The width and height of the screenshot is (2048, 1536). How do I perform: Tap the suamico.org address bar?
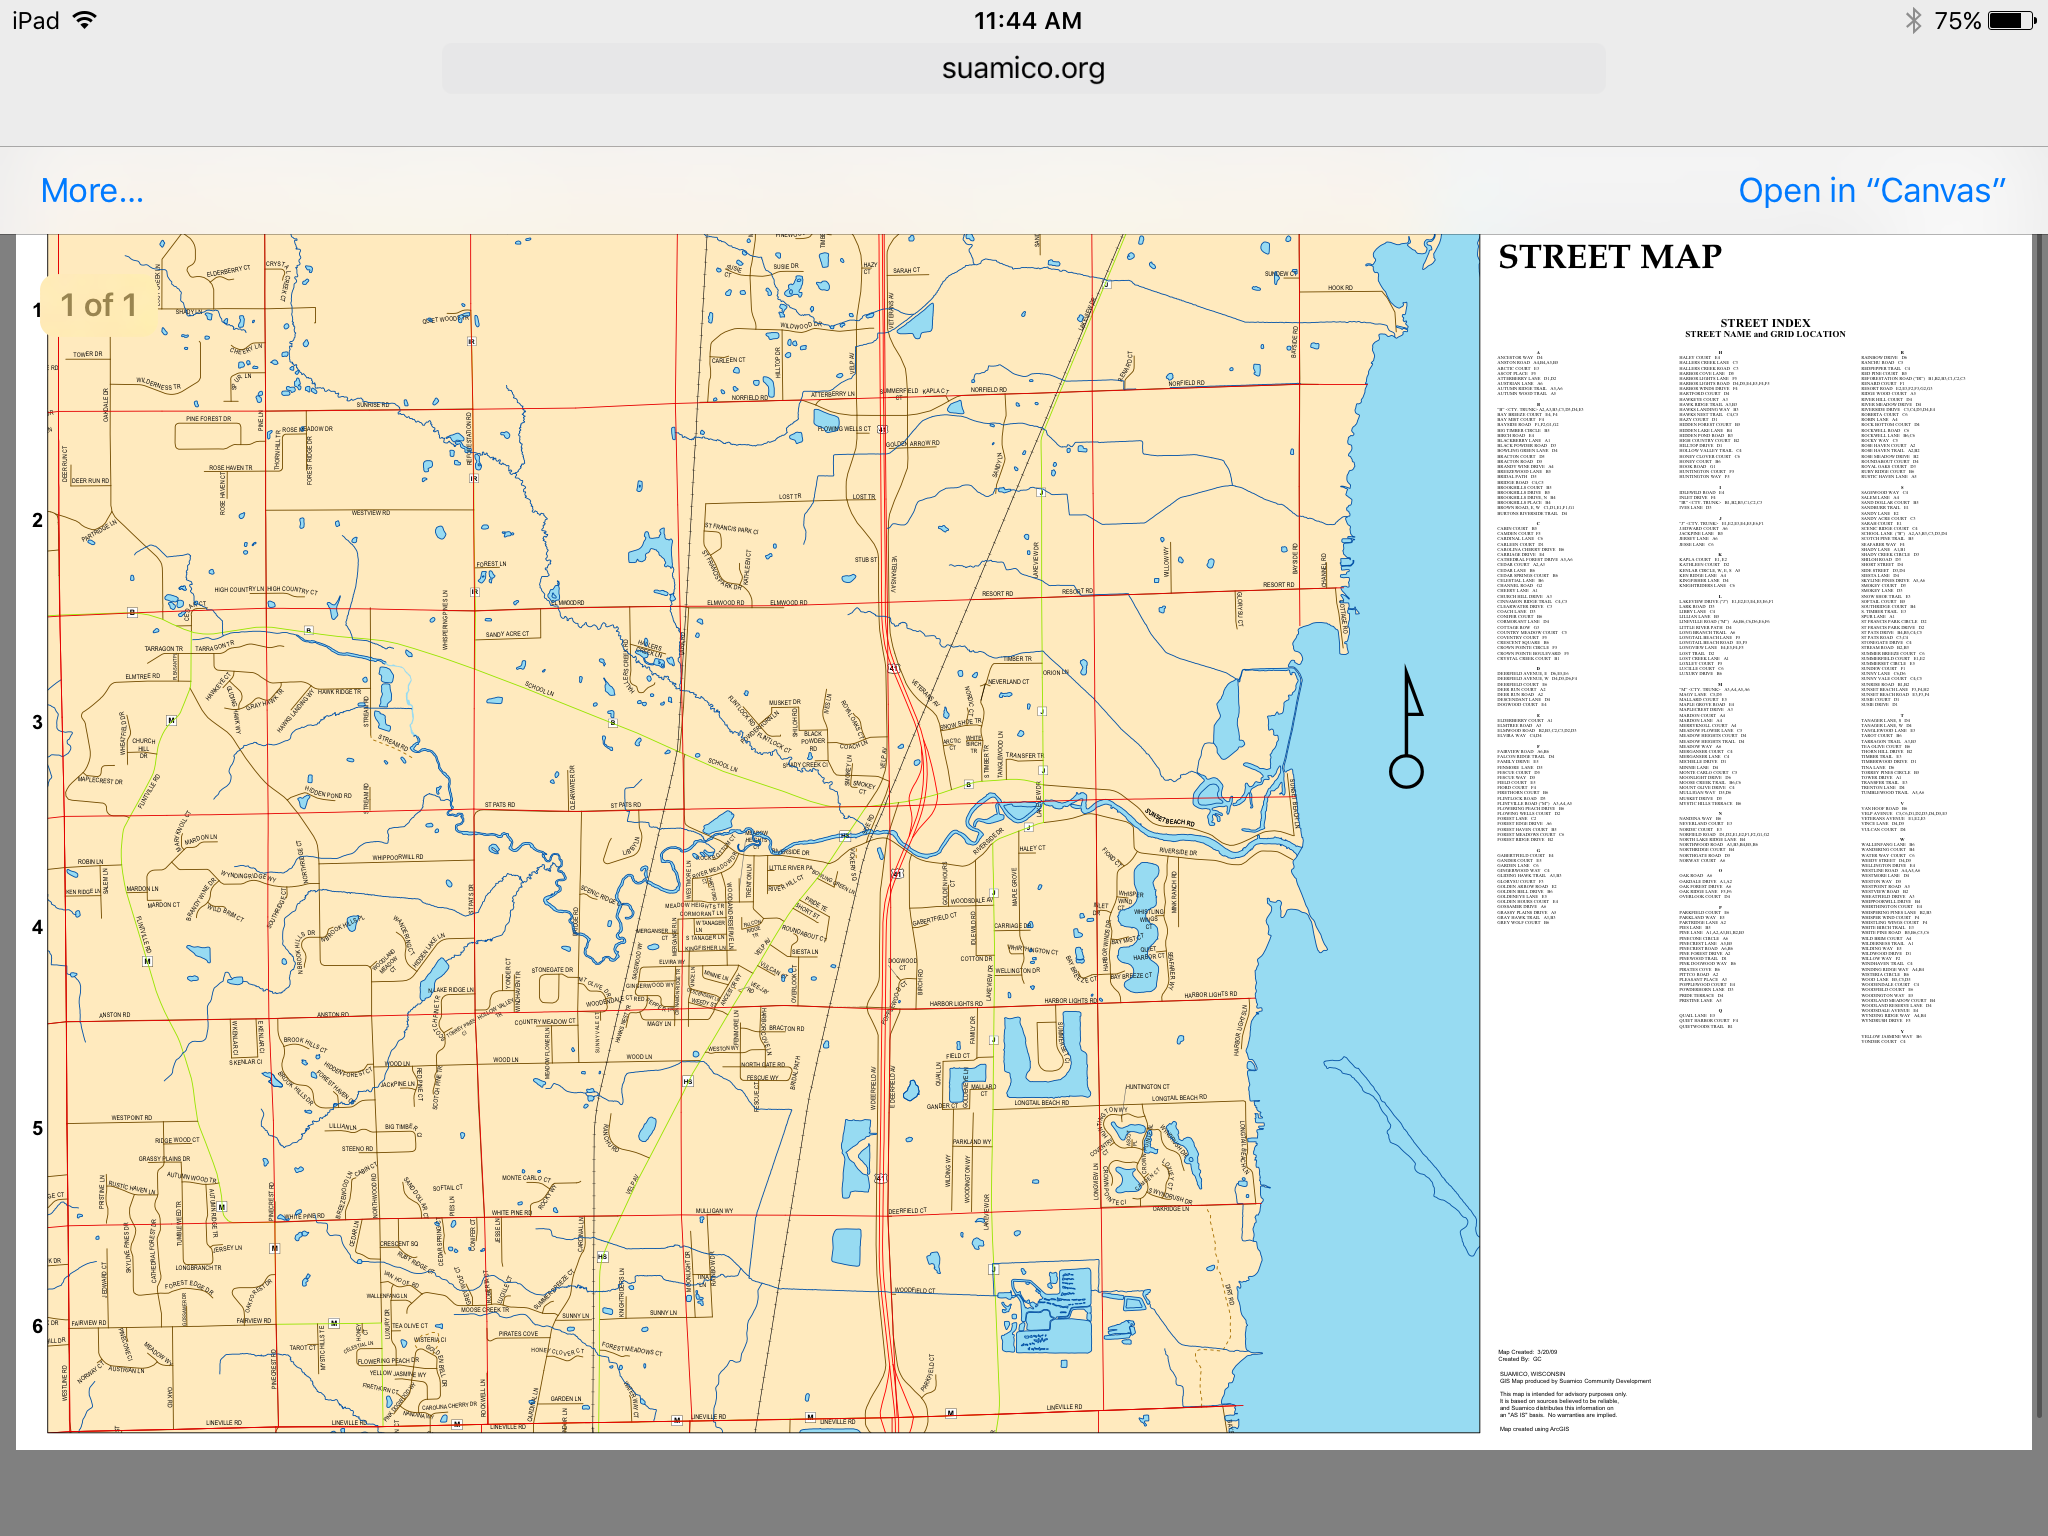click(1024, 67)
